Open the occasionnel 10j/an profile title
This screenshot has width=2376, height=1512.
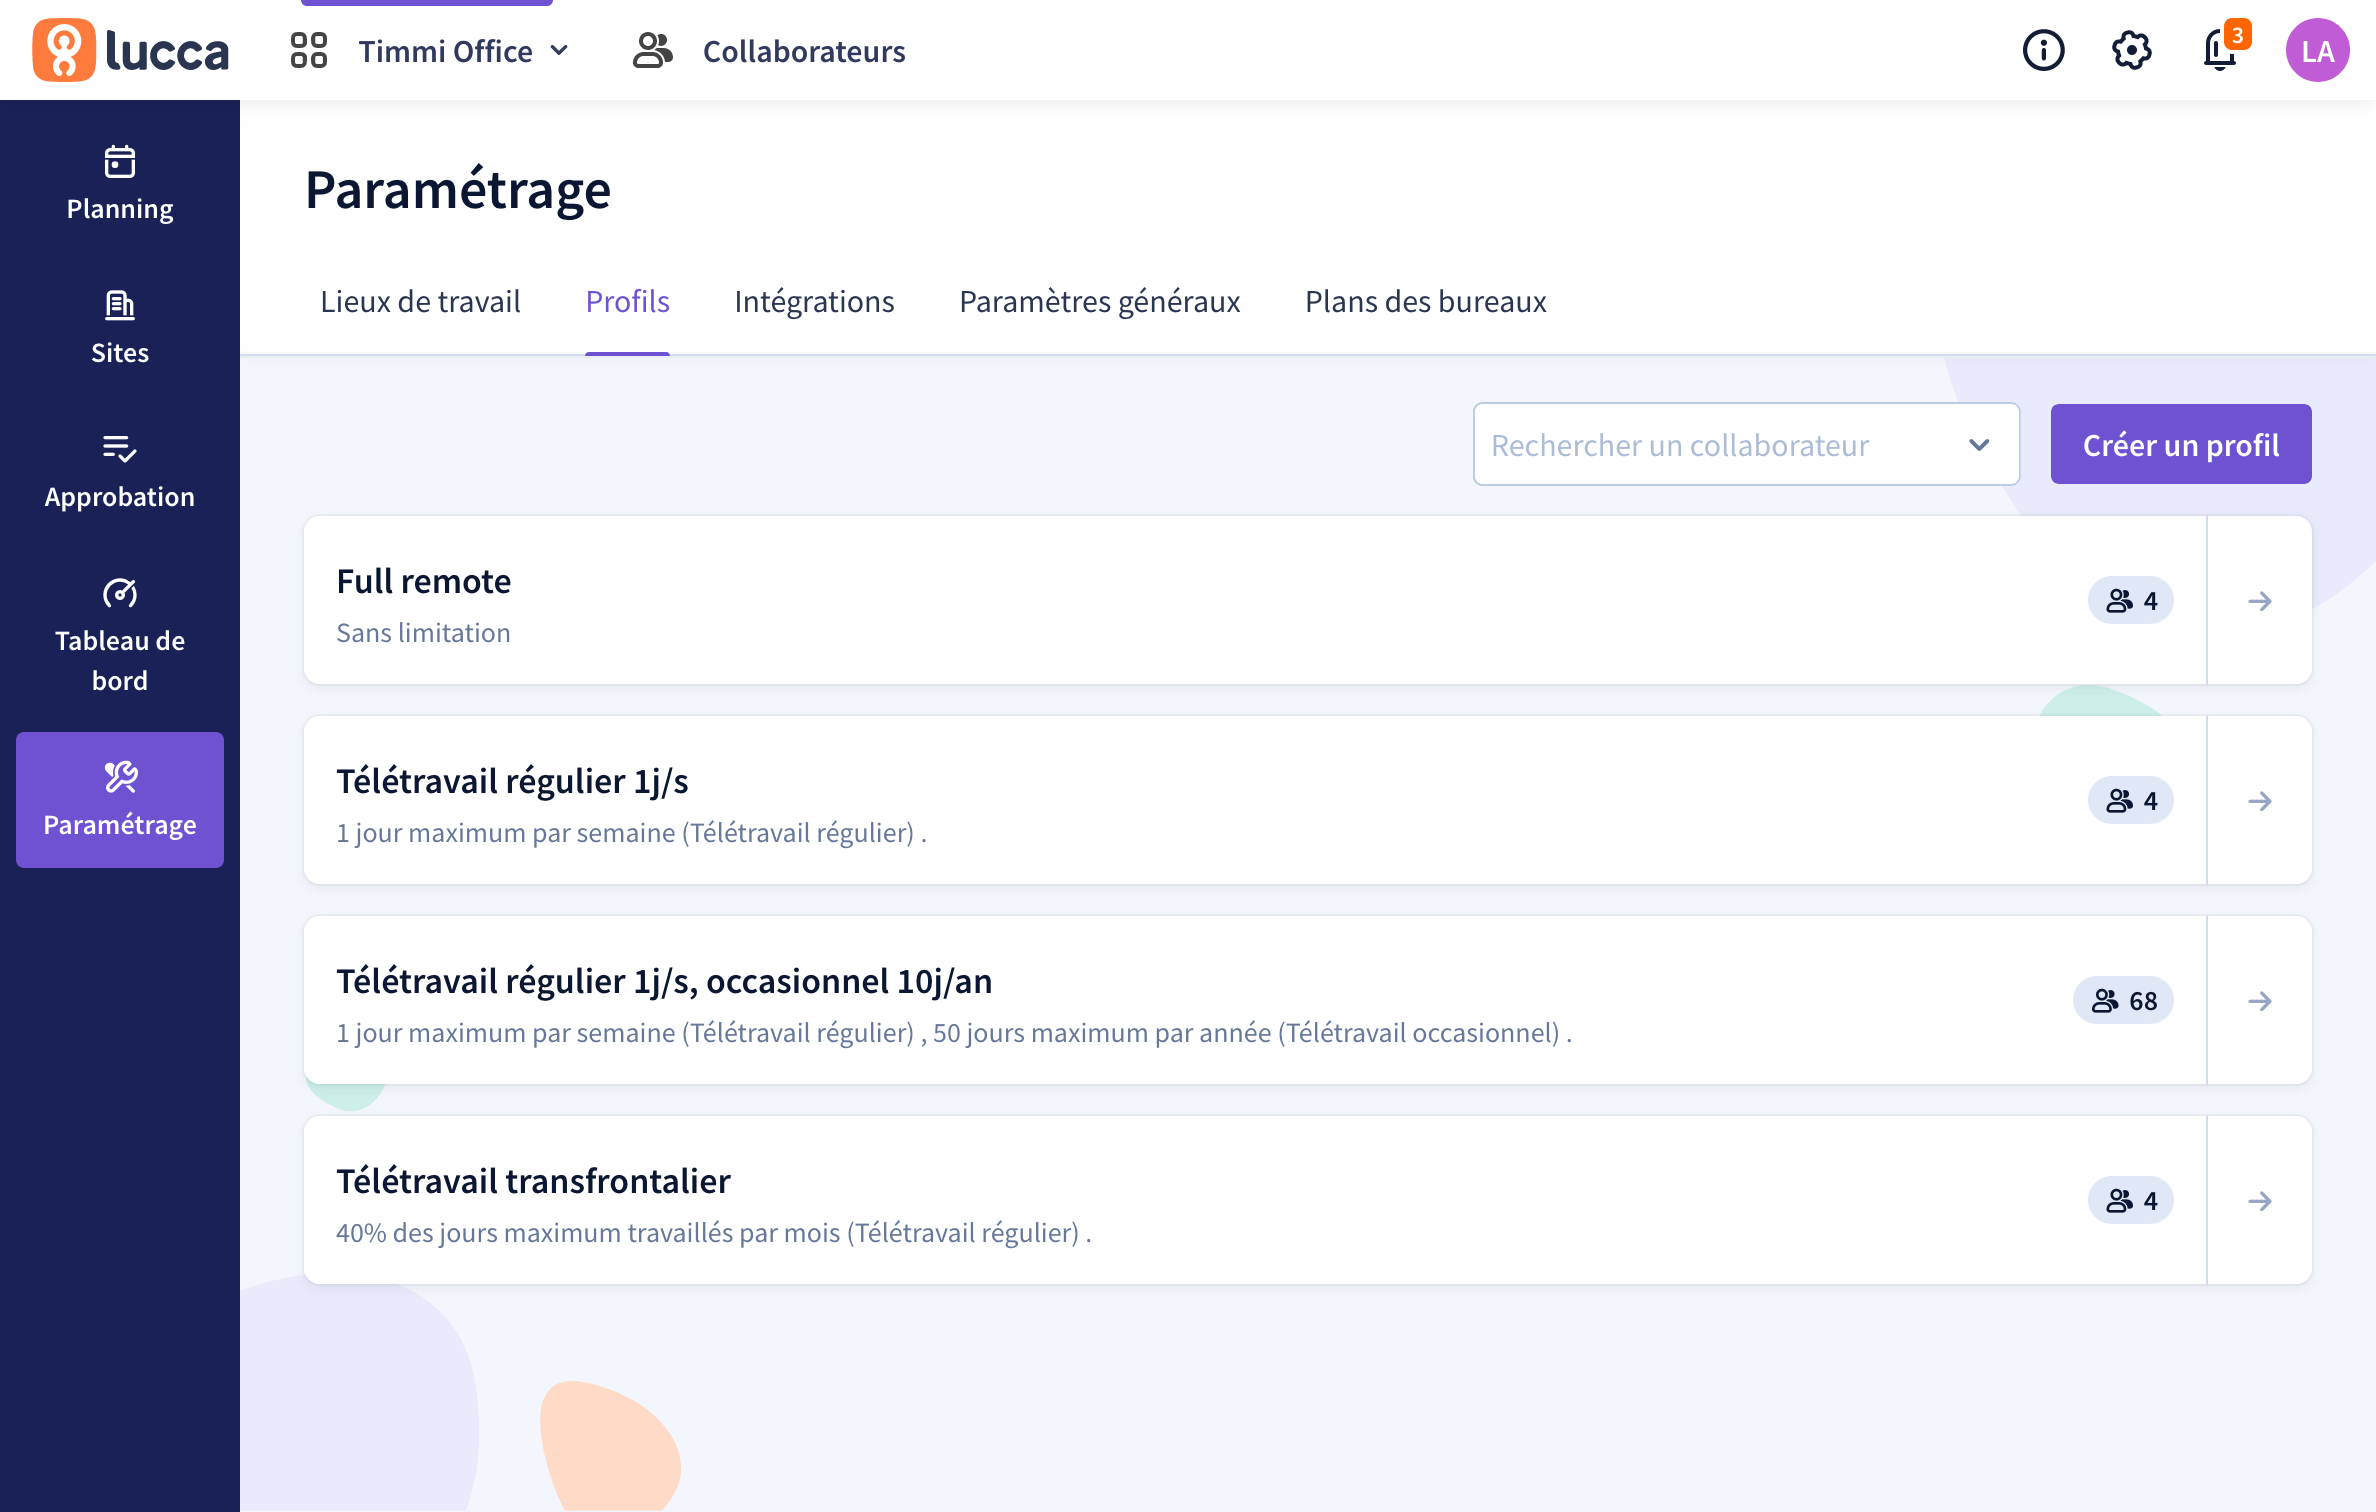click(x=664, y=981)
